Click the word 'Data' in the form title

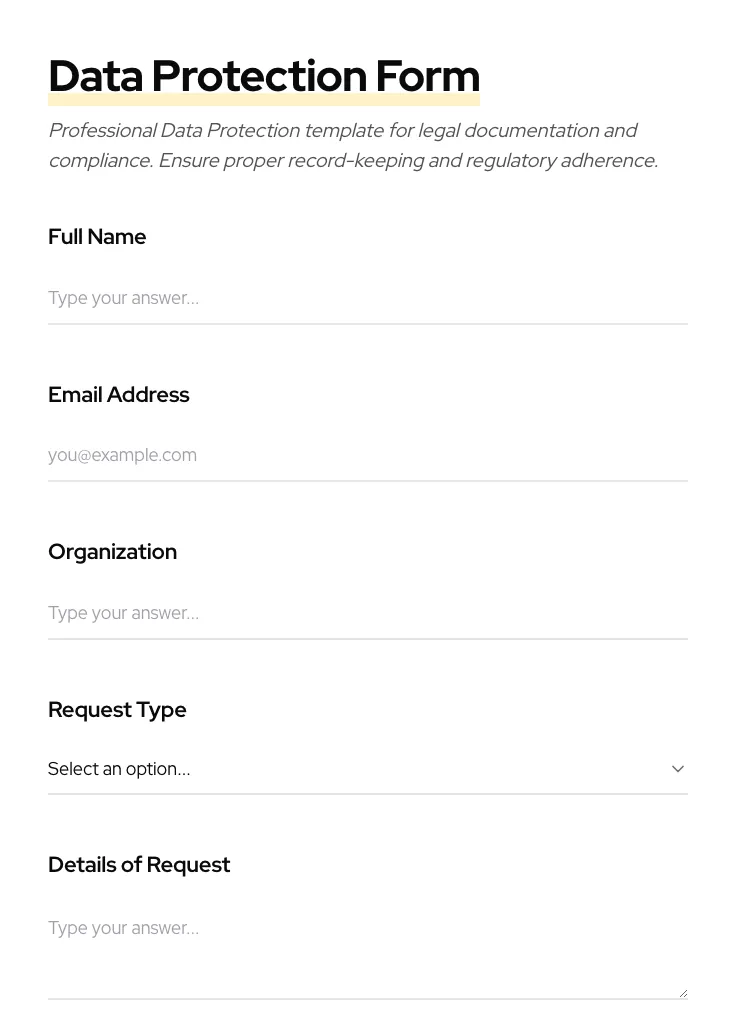point(95,77)
